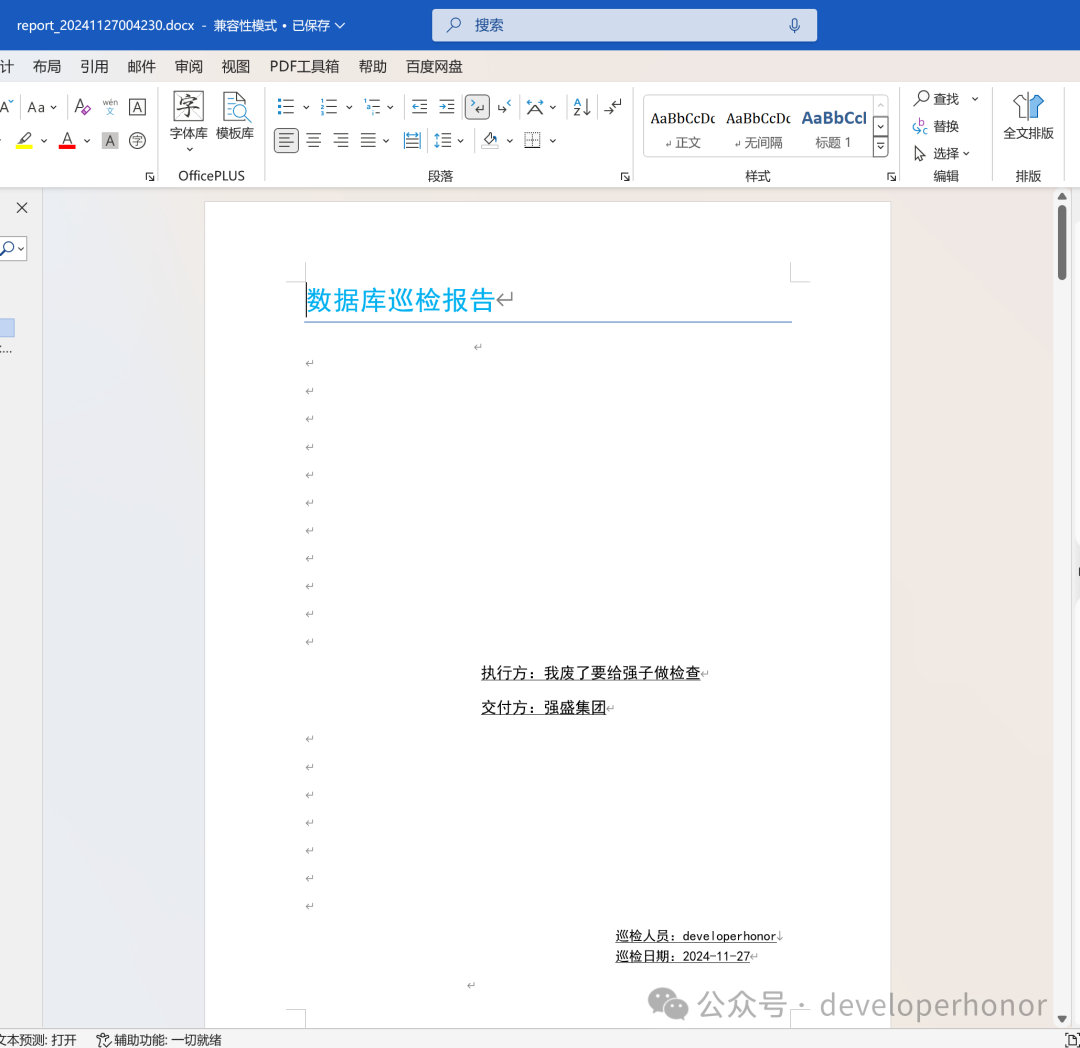1080x1048 pixels.
Task: Toggle center alignment for the paragraph
Action: click(x=314, y=140)
